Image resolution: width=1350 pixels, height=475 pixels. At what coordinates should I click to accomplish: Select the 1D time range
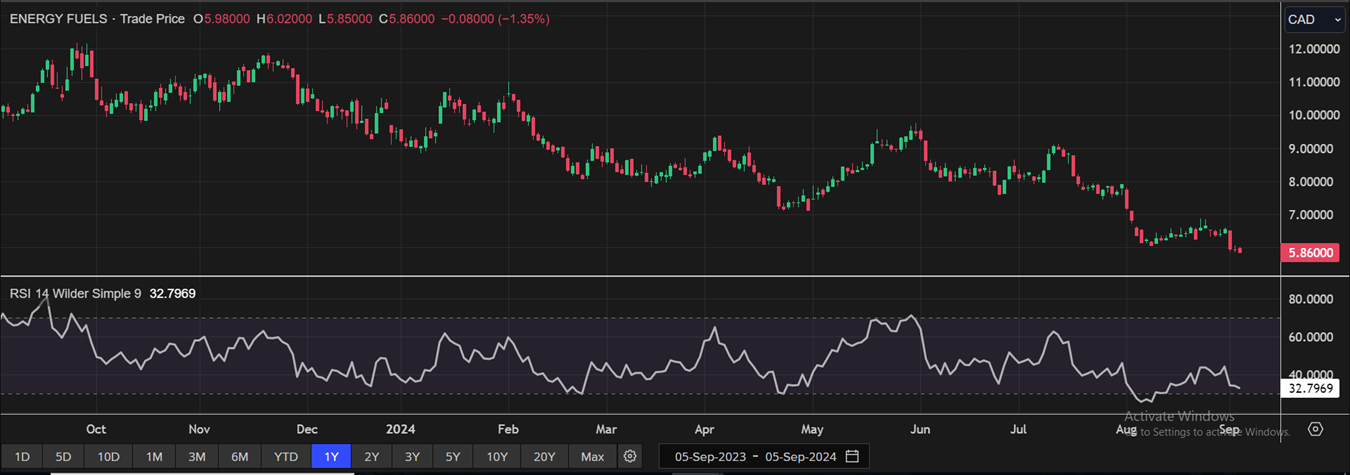coord(22,457)
